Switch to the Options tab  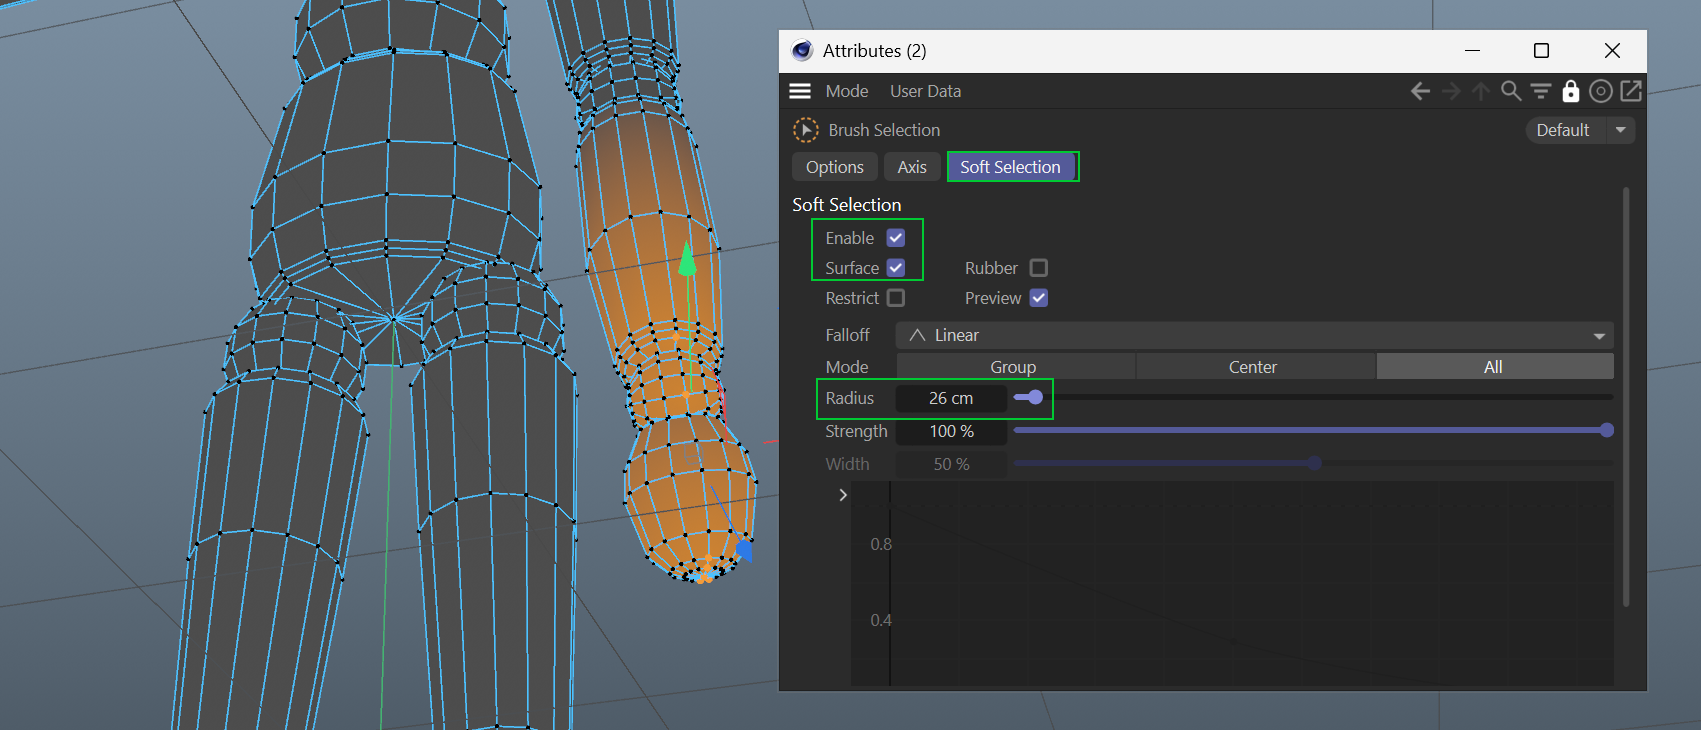[835, 167]
